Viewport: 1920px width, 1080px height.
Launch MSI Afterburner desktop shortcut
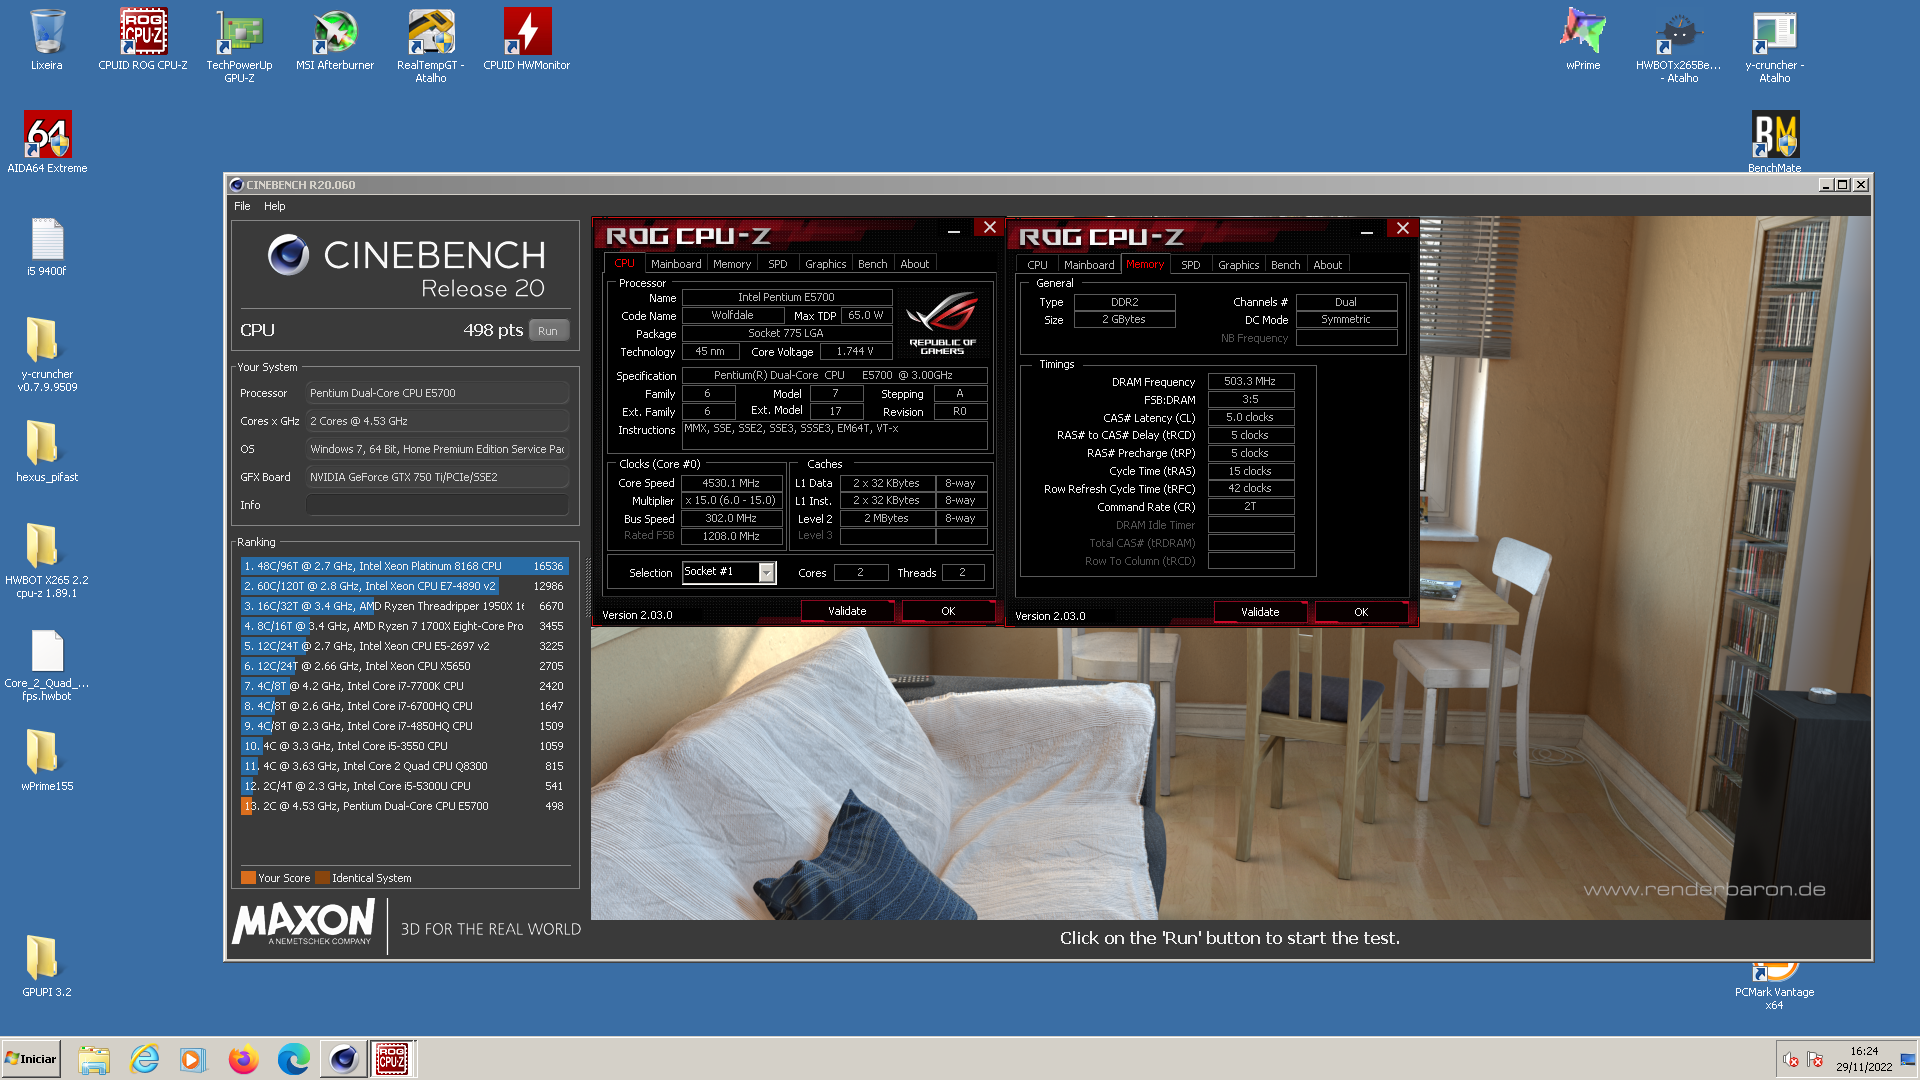click(335, 40)
